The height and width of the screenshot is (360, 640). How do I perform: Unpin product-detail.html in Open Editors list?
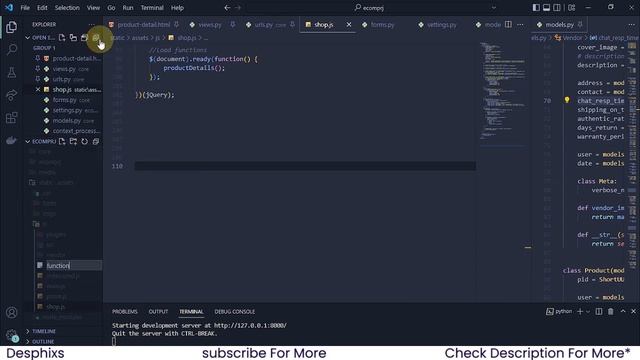[x=38, y=58]
